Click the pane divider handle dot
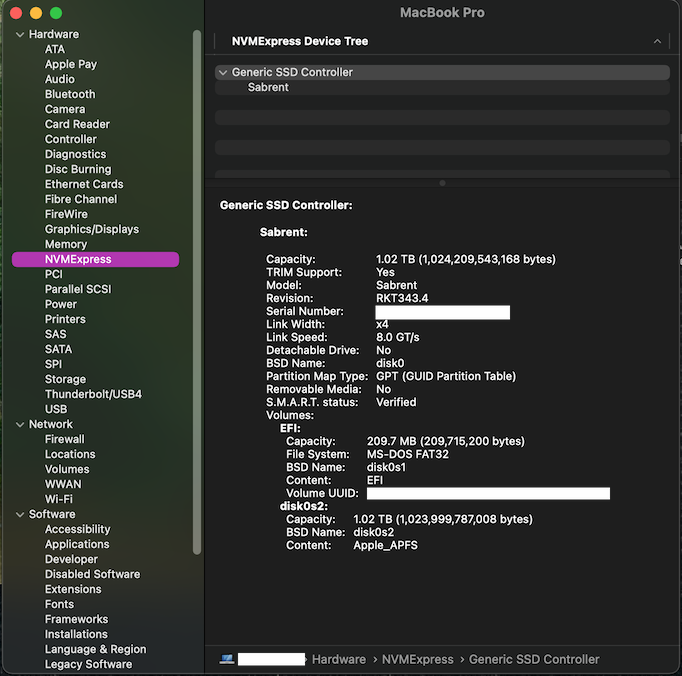682x676 pixels. click(443, 183)
